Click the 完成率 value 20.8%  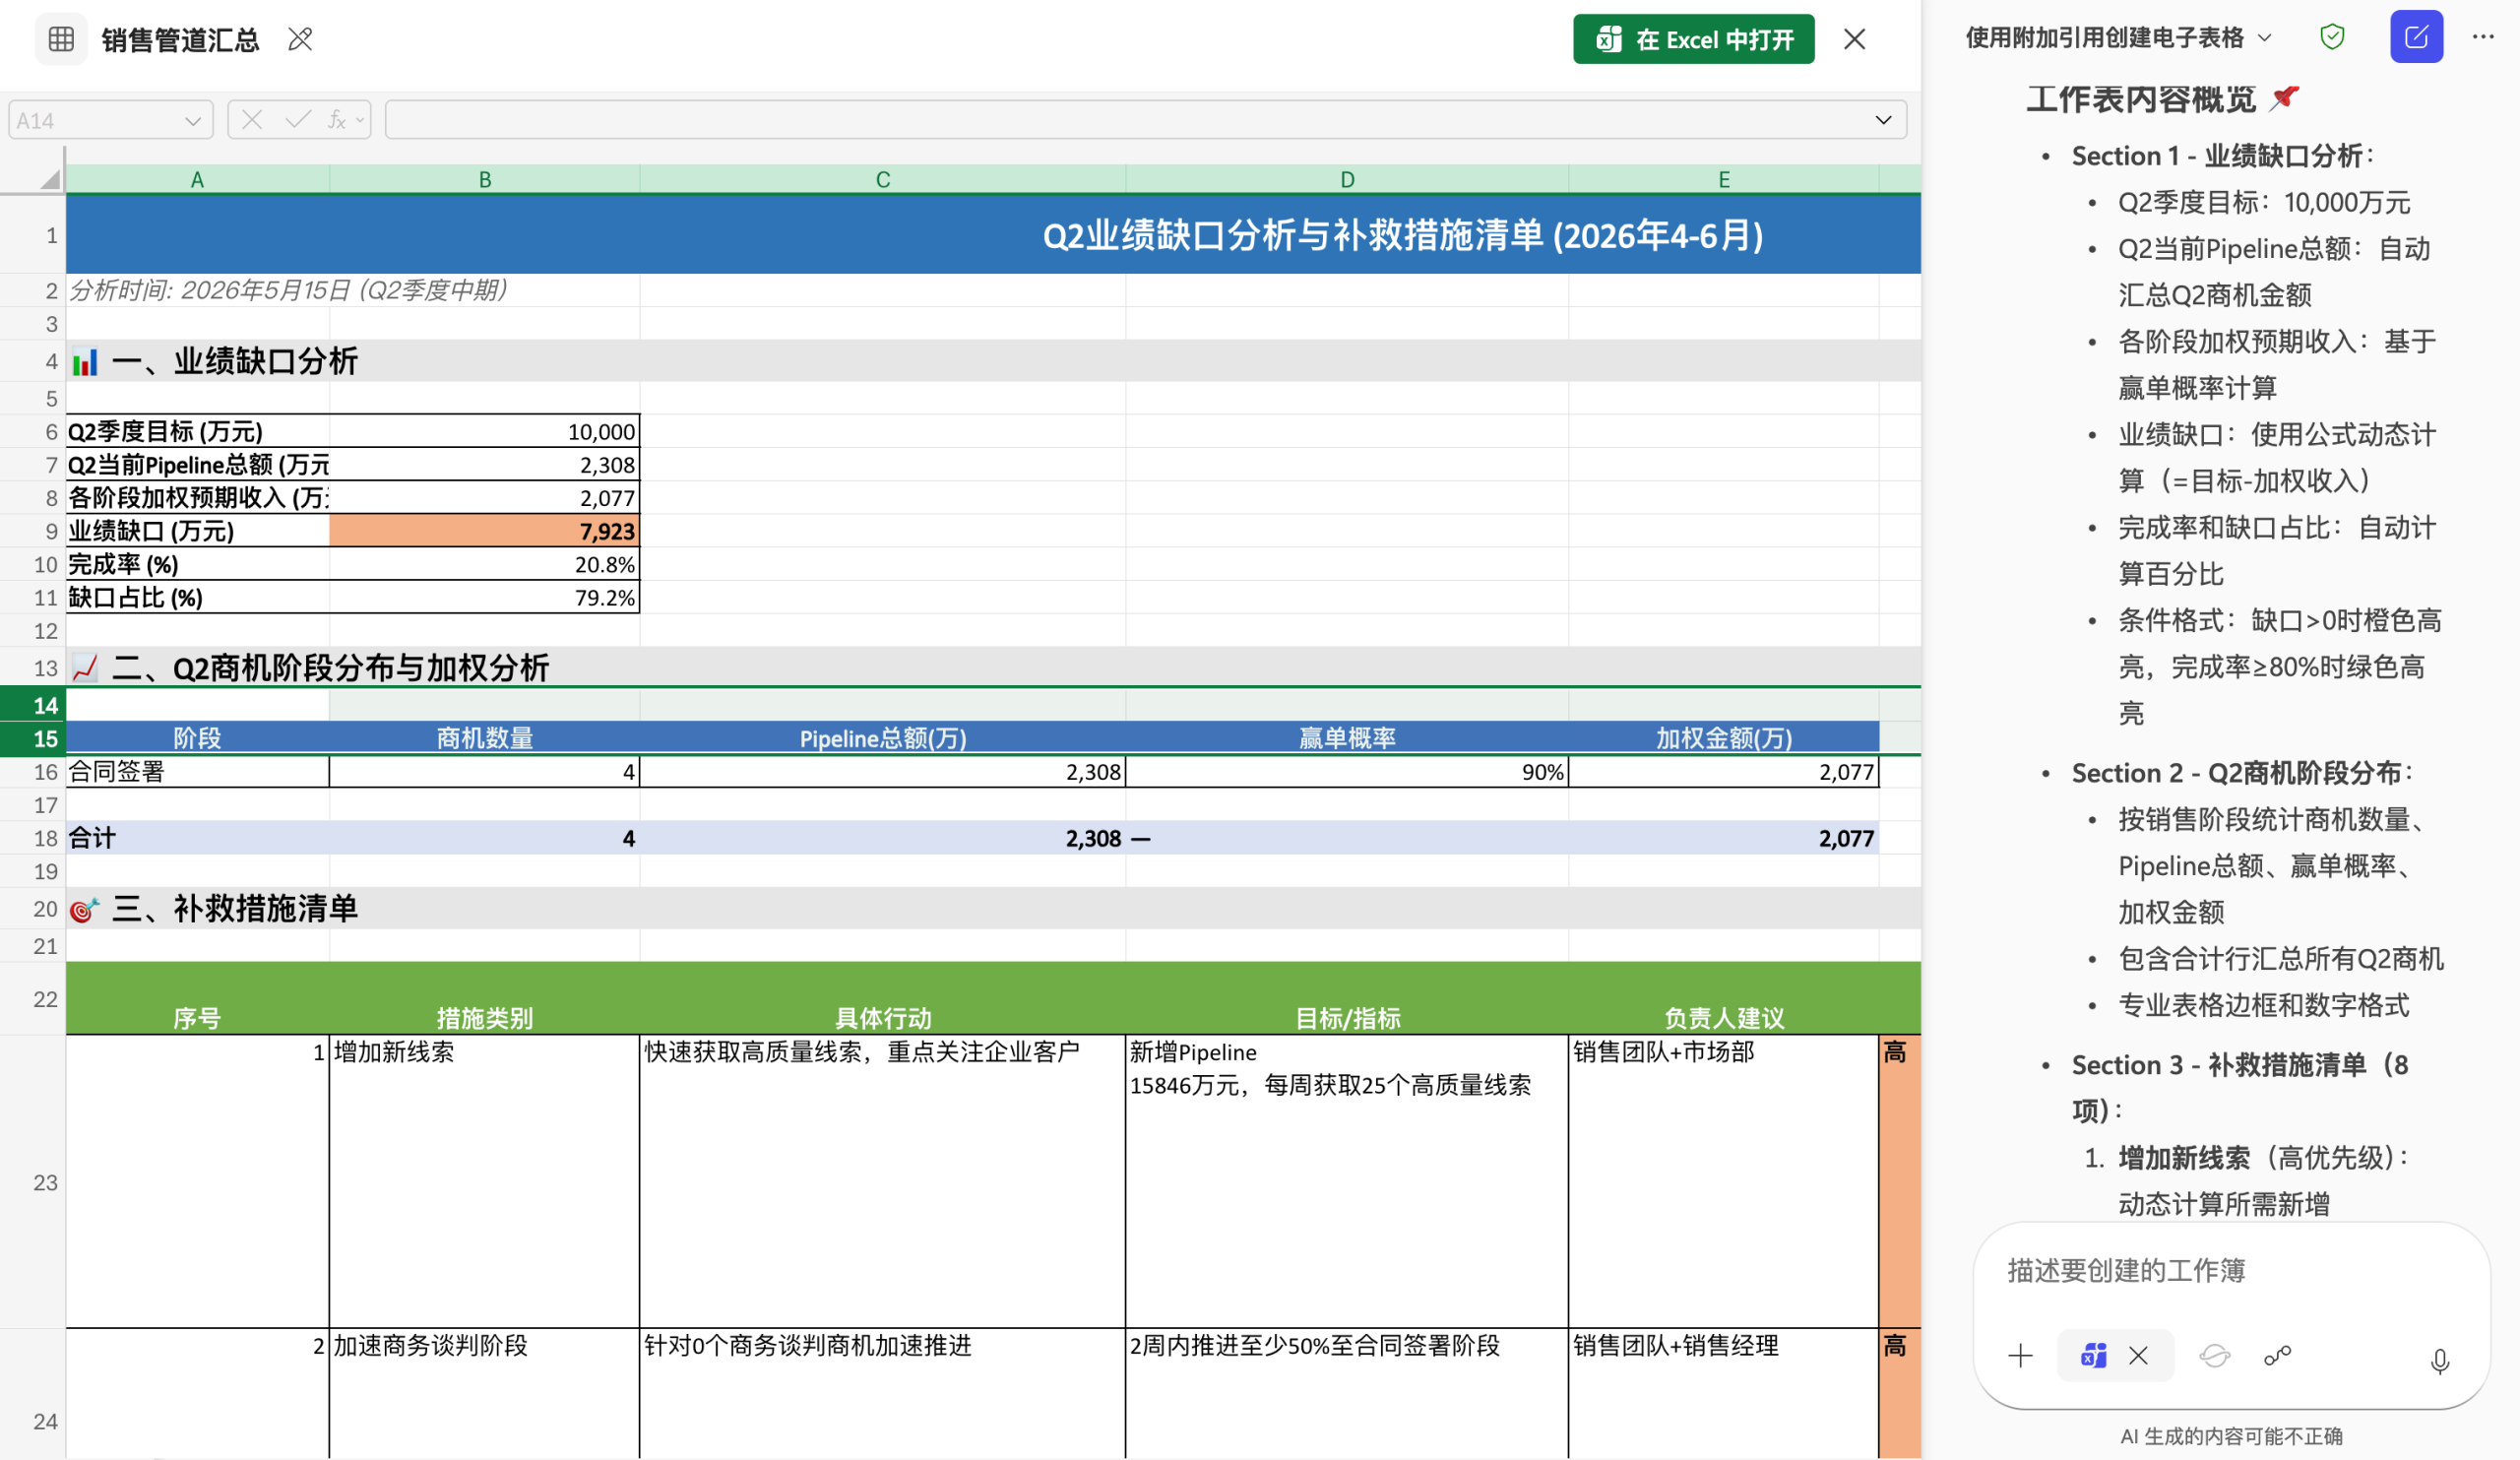coord(484,564)
